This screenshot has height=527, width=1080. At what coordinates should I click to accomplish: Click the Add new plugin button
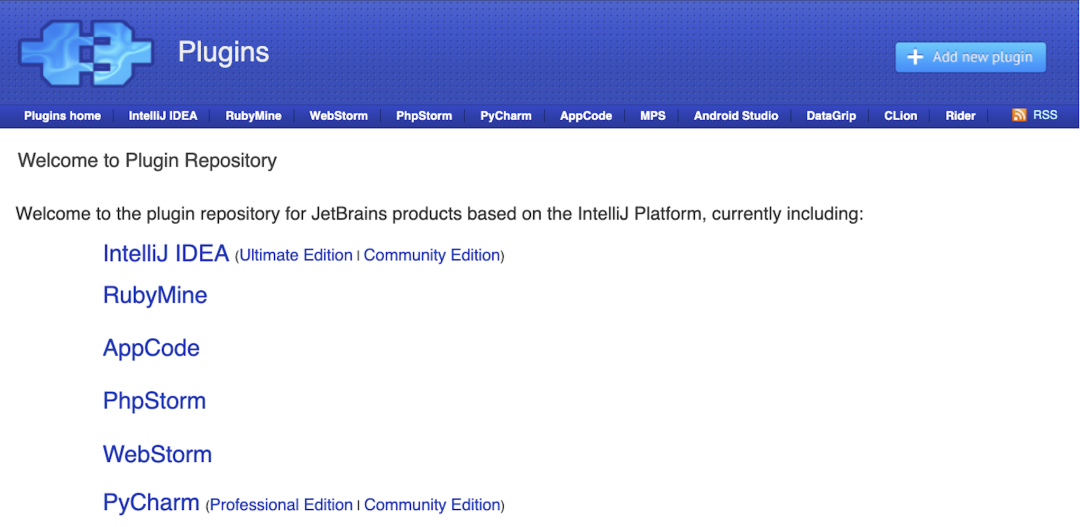tap(970, 57)
